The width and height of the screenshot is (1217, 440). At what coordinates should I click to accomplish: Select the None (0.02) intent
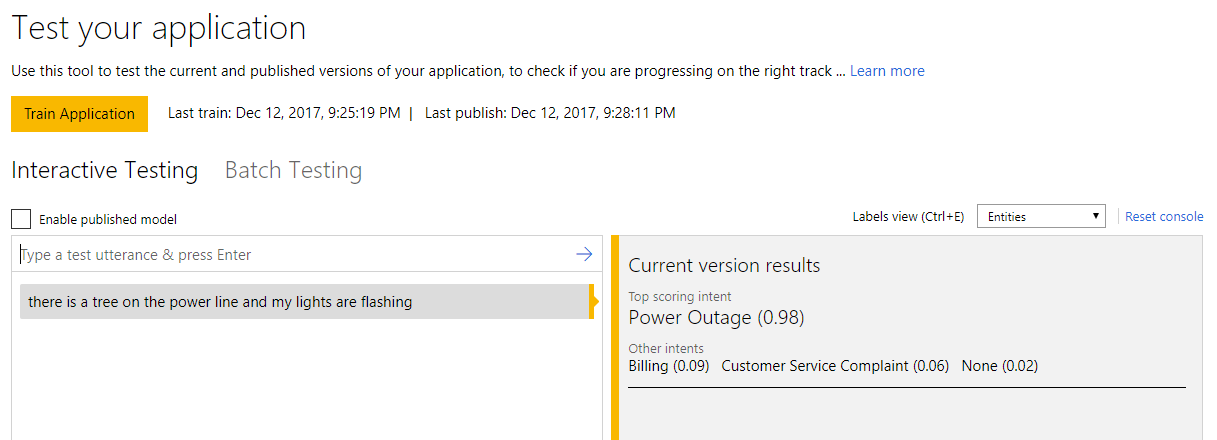[x=999, y=366]
